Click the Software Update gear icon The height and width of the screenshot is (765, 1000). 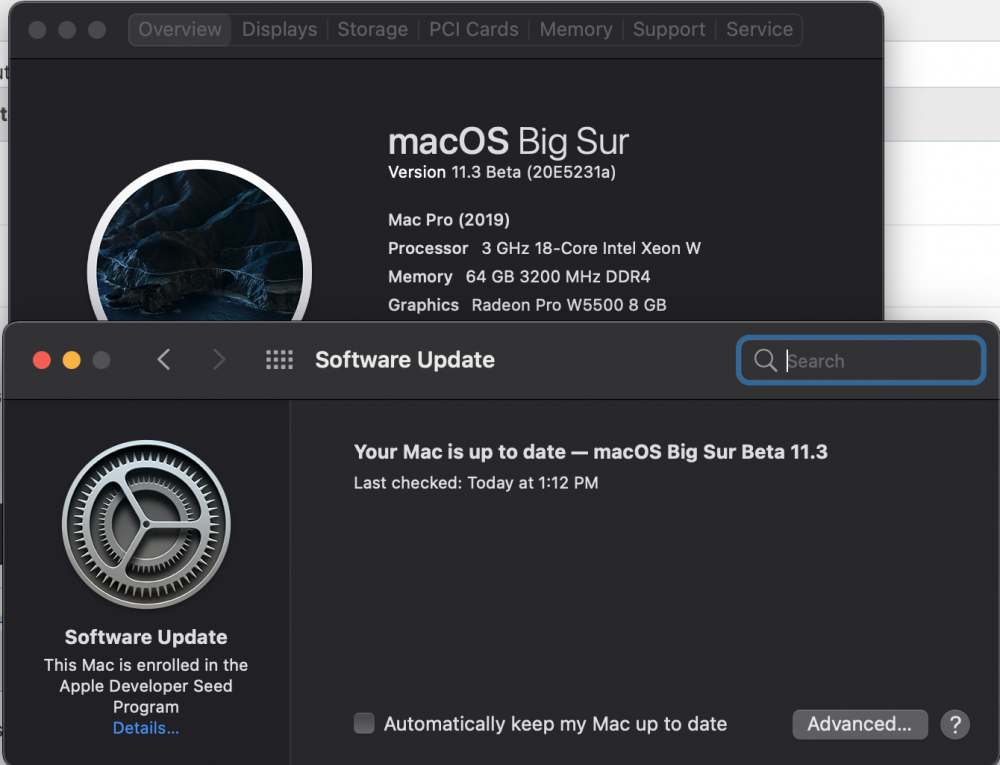146,524
